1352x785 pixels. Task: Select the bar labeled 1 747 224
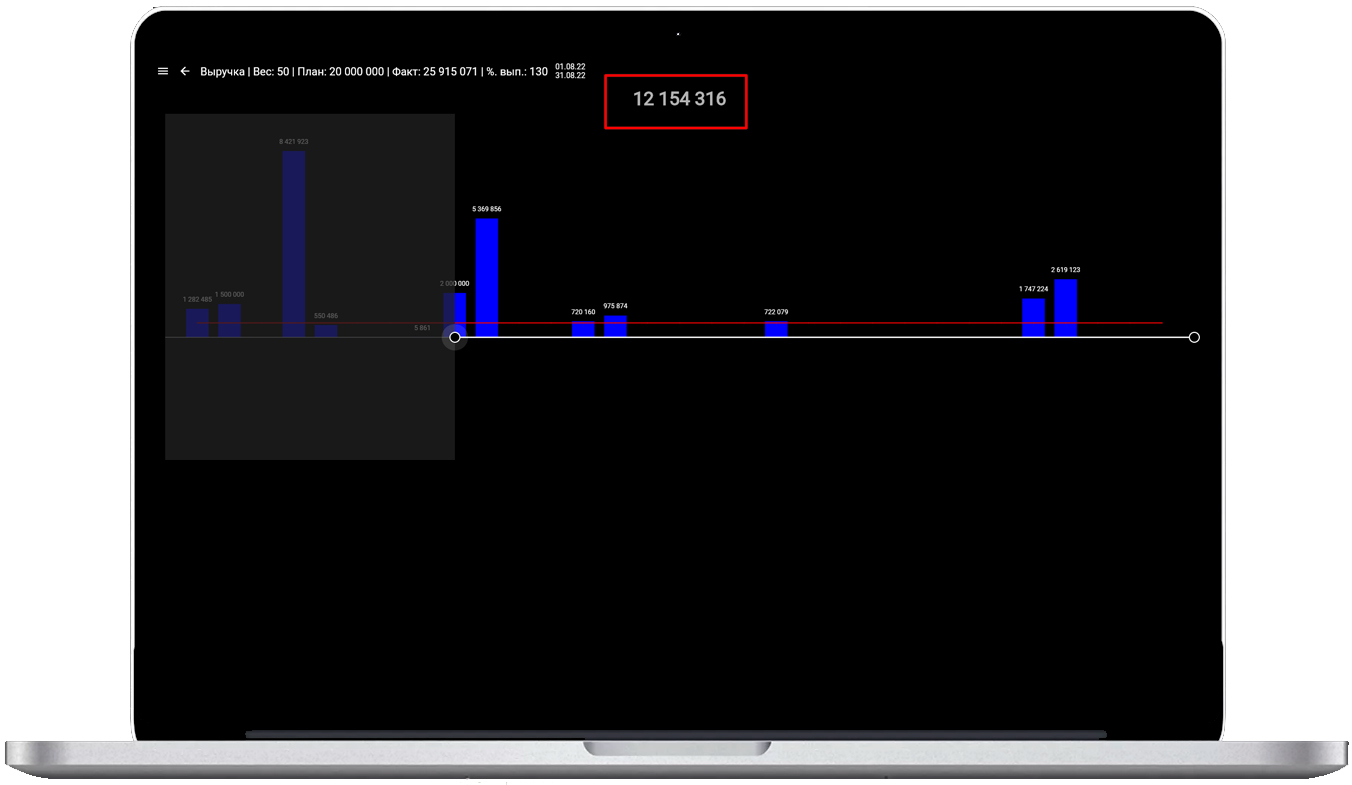coord(1033,317)
